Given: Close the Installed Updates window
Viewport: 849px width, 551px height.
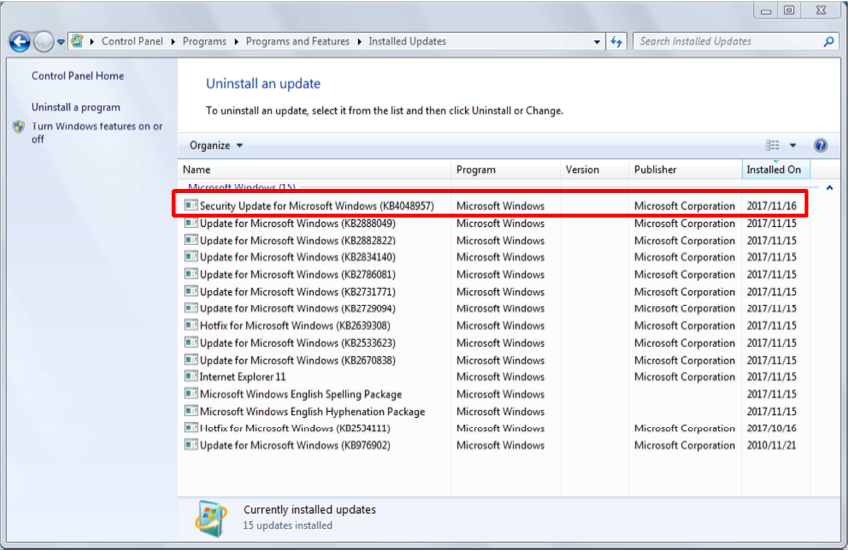Looking at the screenshot, I should tap(821, 11).
